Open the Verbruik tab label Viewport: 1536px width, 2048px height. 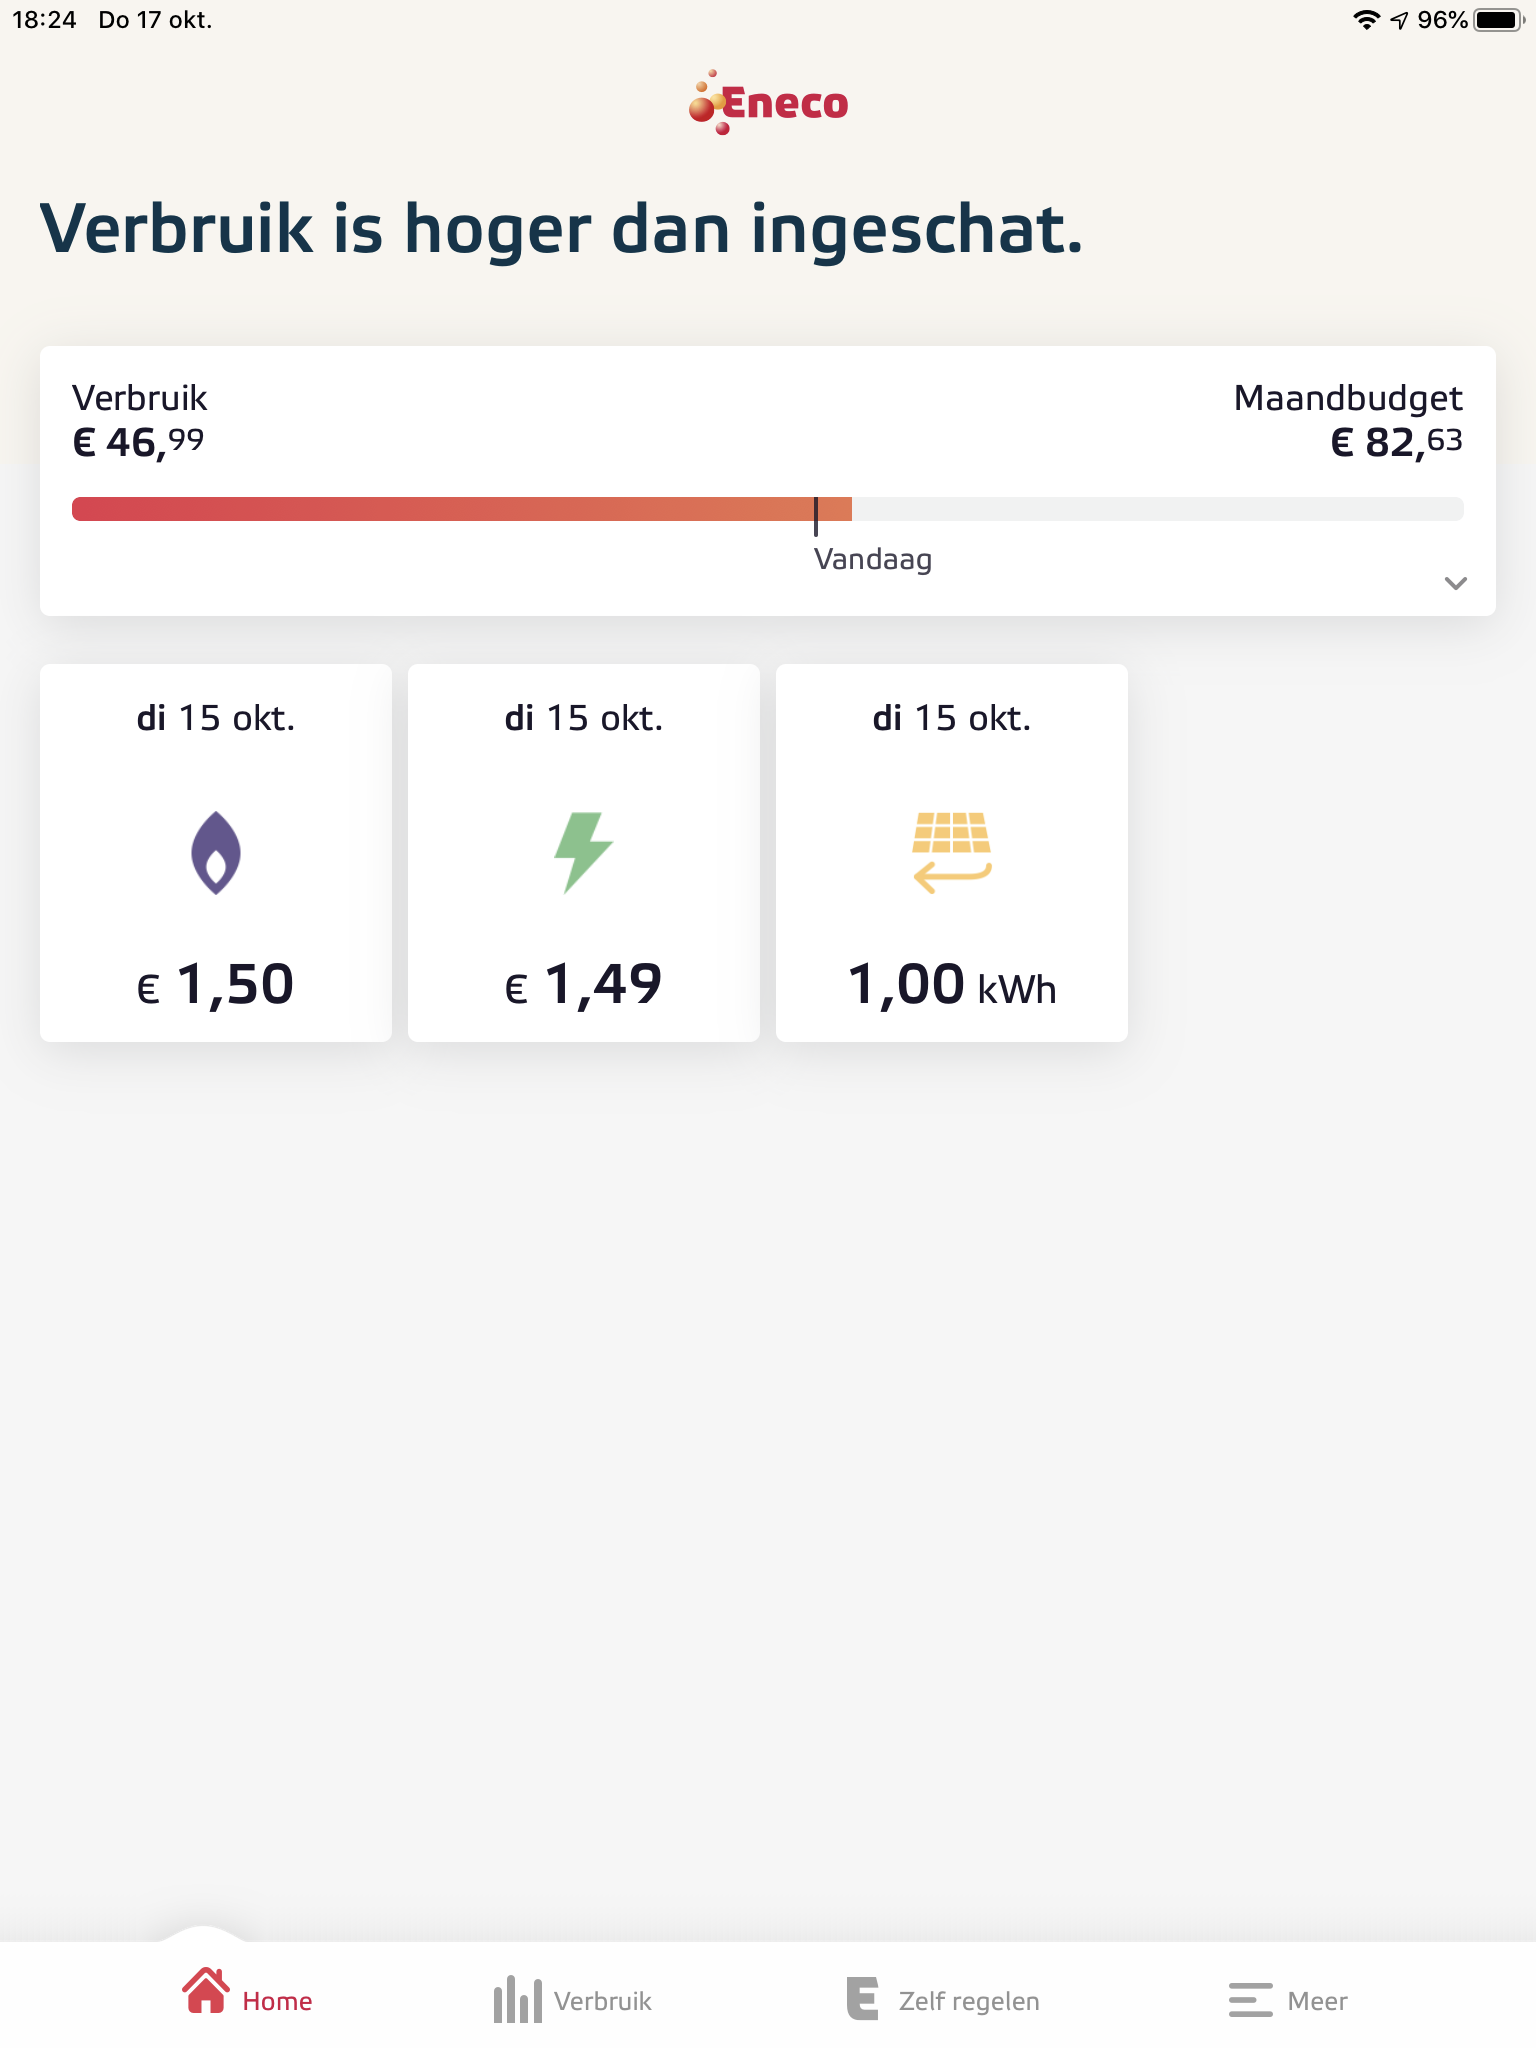coord(603,2001)
